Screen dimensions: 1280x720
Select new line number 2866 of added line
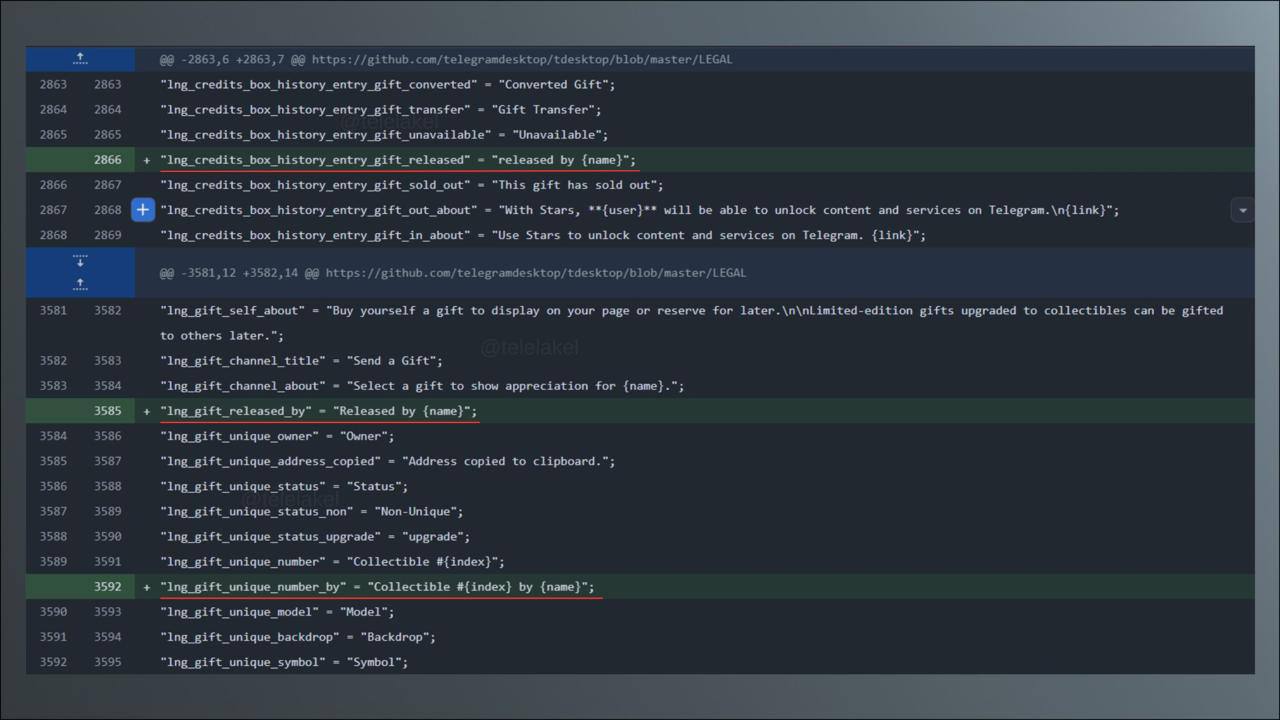[108, 160]
